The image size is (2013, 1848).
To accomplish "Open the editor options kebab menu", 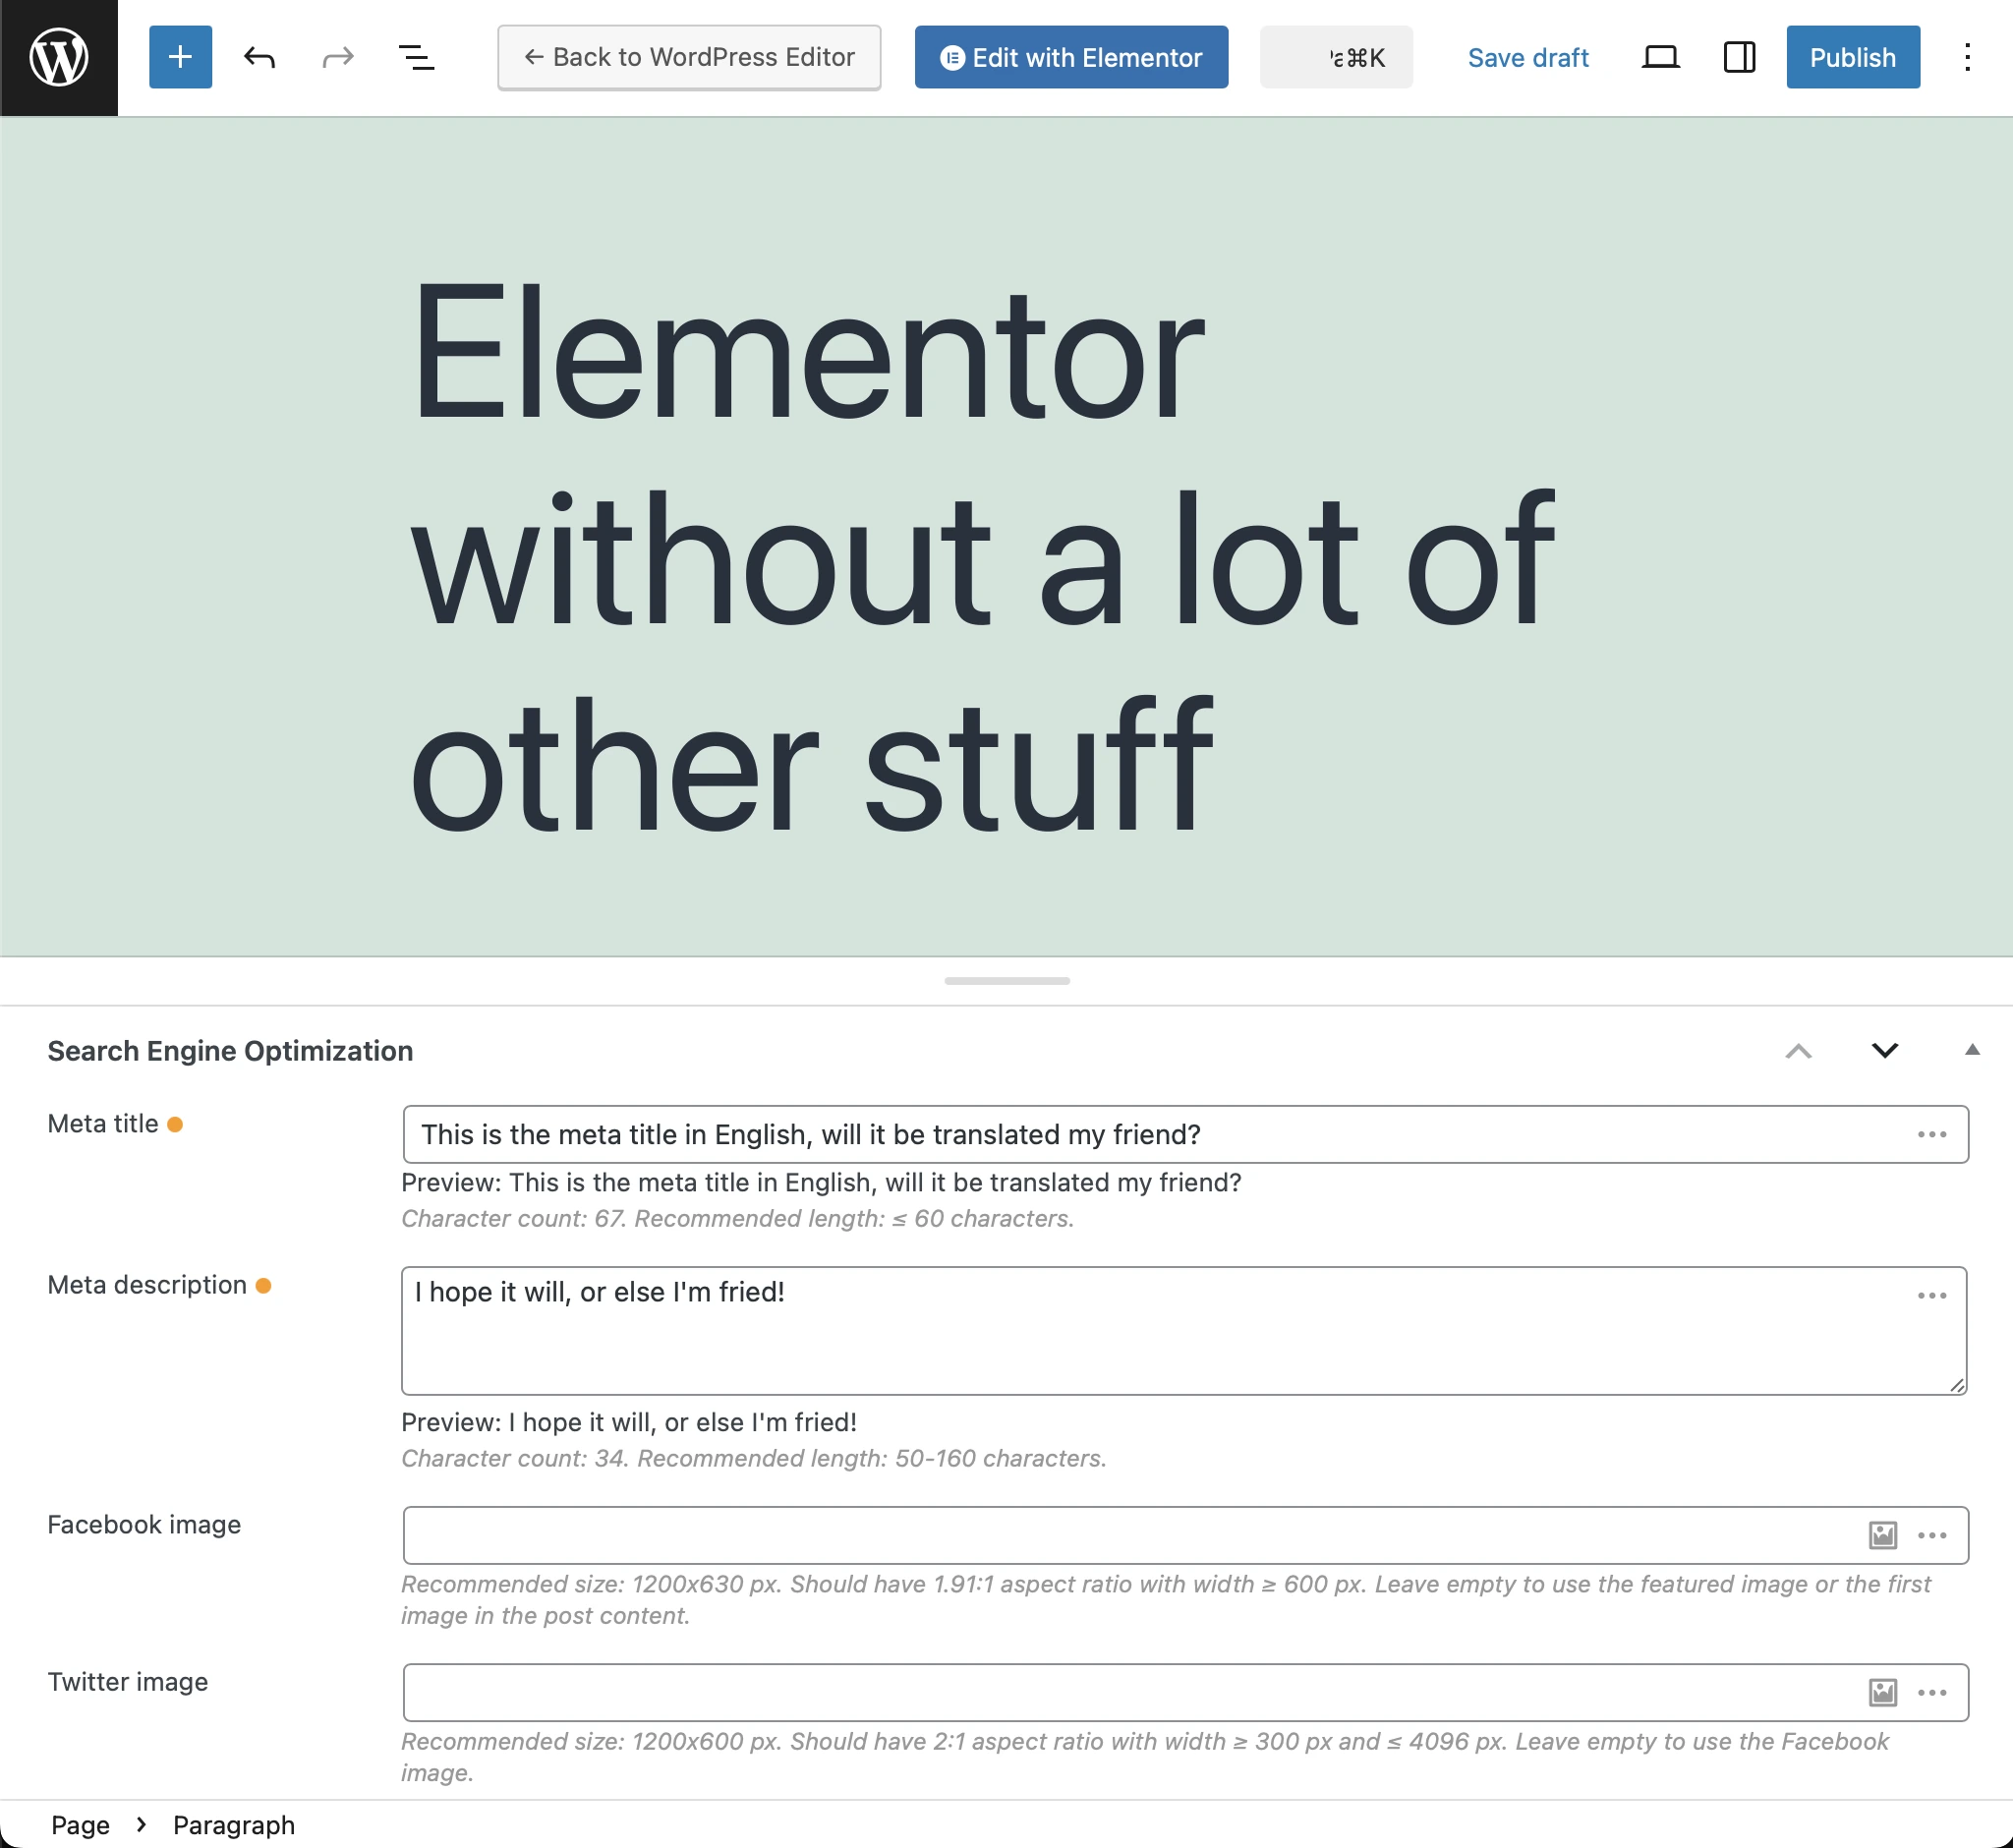I will tap(1966, 57).
